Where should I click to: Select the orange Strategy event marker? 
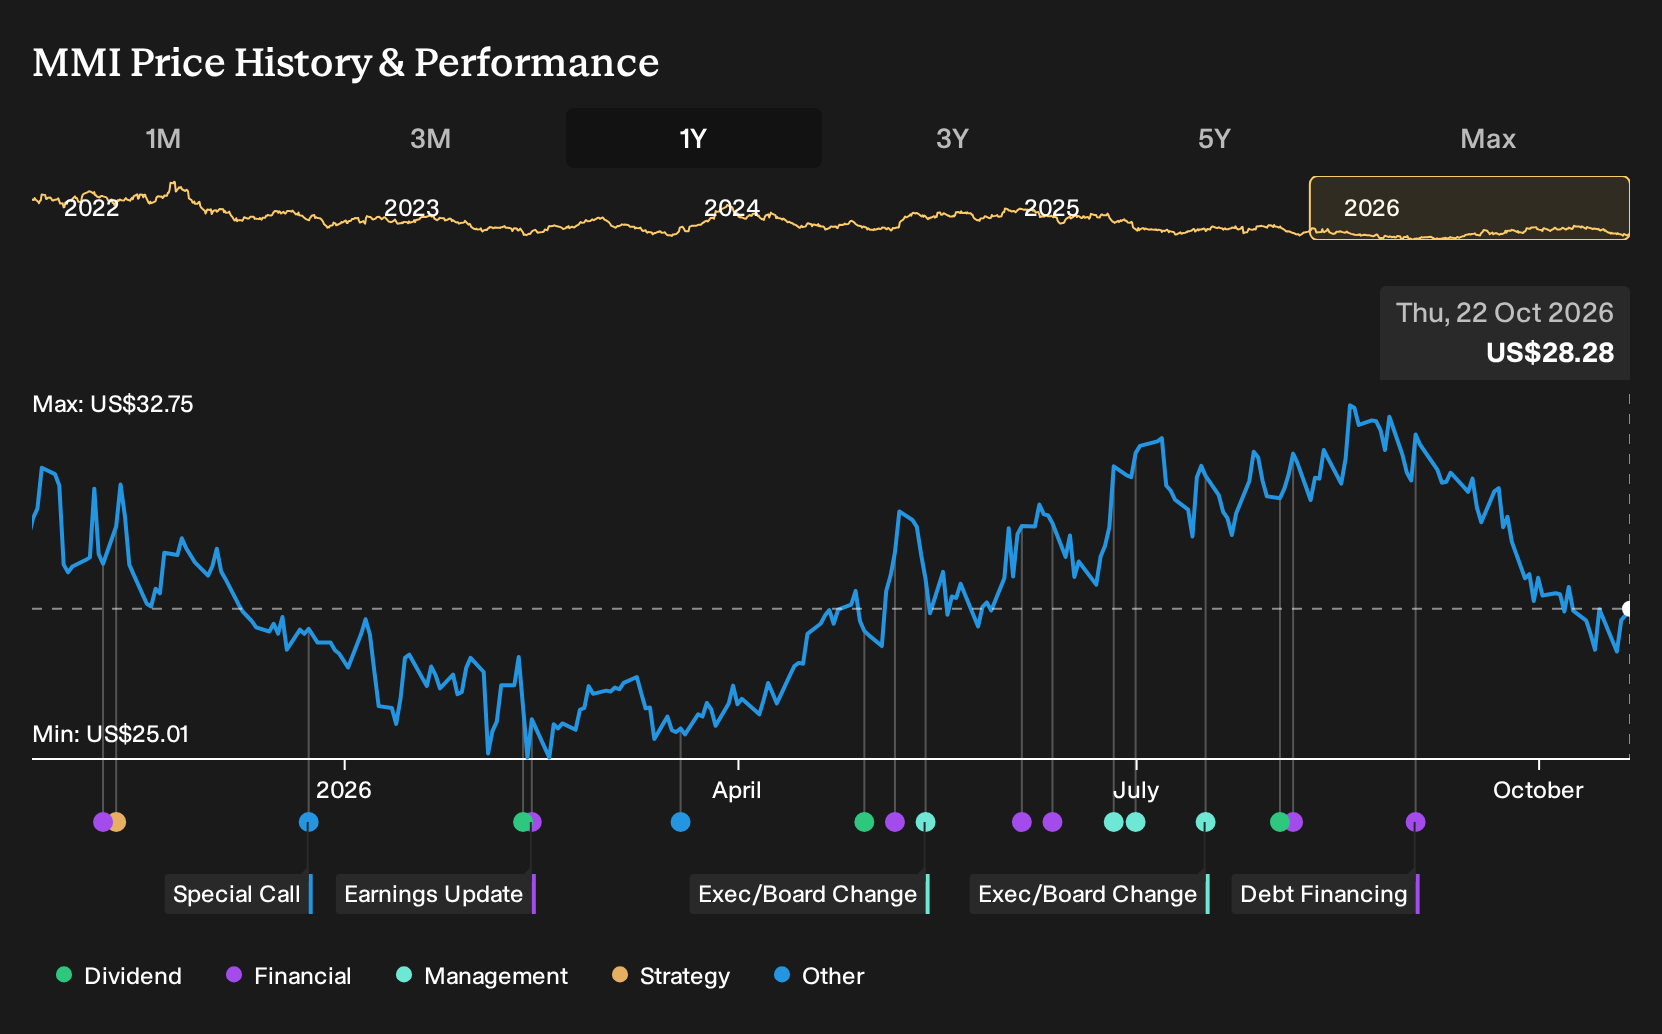click(x=117, y=822)
